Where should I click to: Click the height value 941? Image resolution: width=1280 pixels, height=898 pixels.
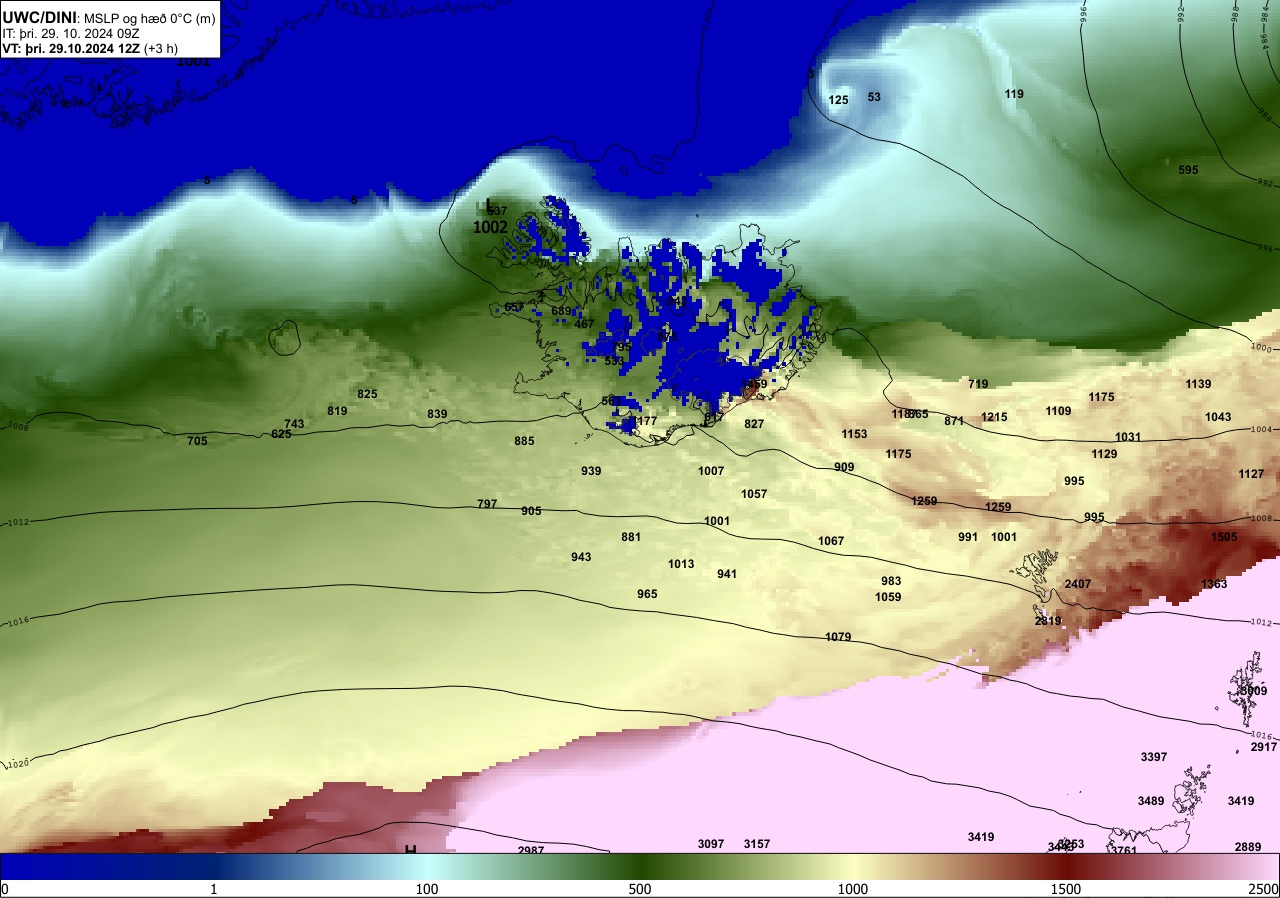click(x=727, y=574)
